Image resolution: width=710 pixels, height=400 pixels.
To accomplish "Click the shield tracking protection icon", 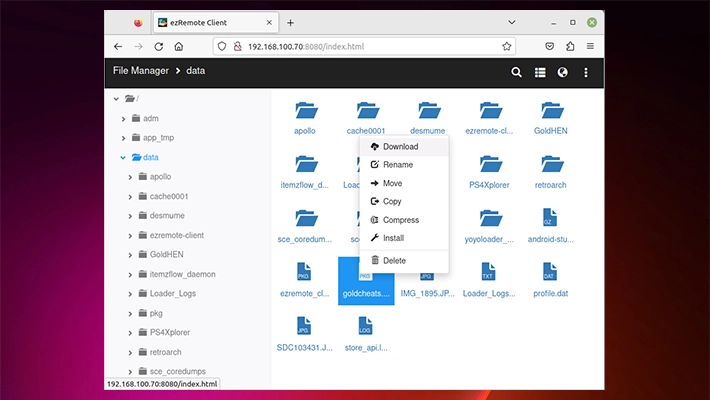I will (222, 46).
